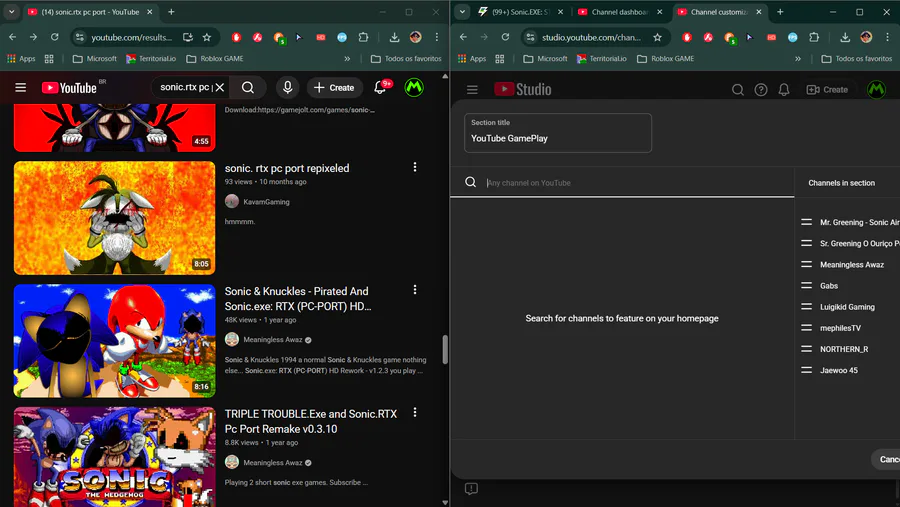Viewport: 900px width, 507px height.
Task: Bookmark the Studio page with star
Action: (x=657, y=37)
